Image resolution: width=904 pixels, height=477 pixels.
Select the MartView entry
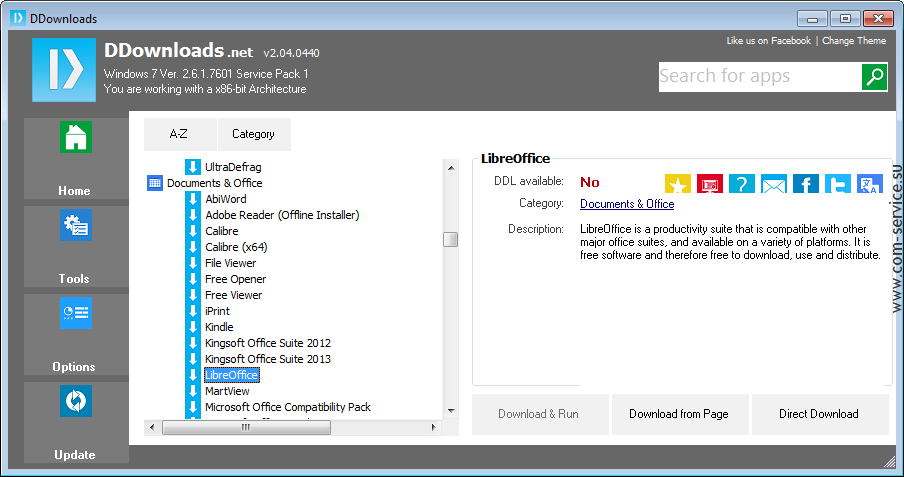[x=227, y=391]
